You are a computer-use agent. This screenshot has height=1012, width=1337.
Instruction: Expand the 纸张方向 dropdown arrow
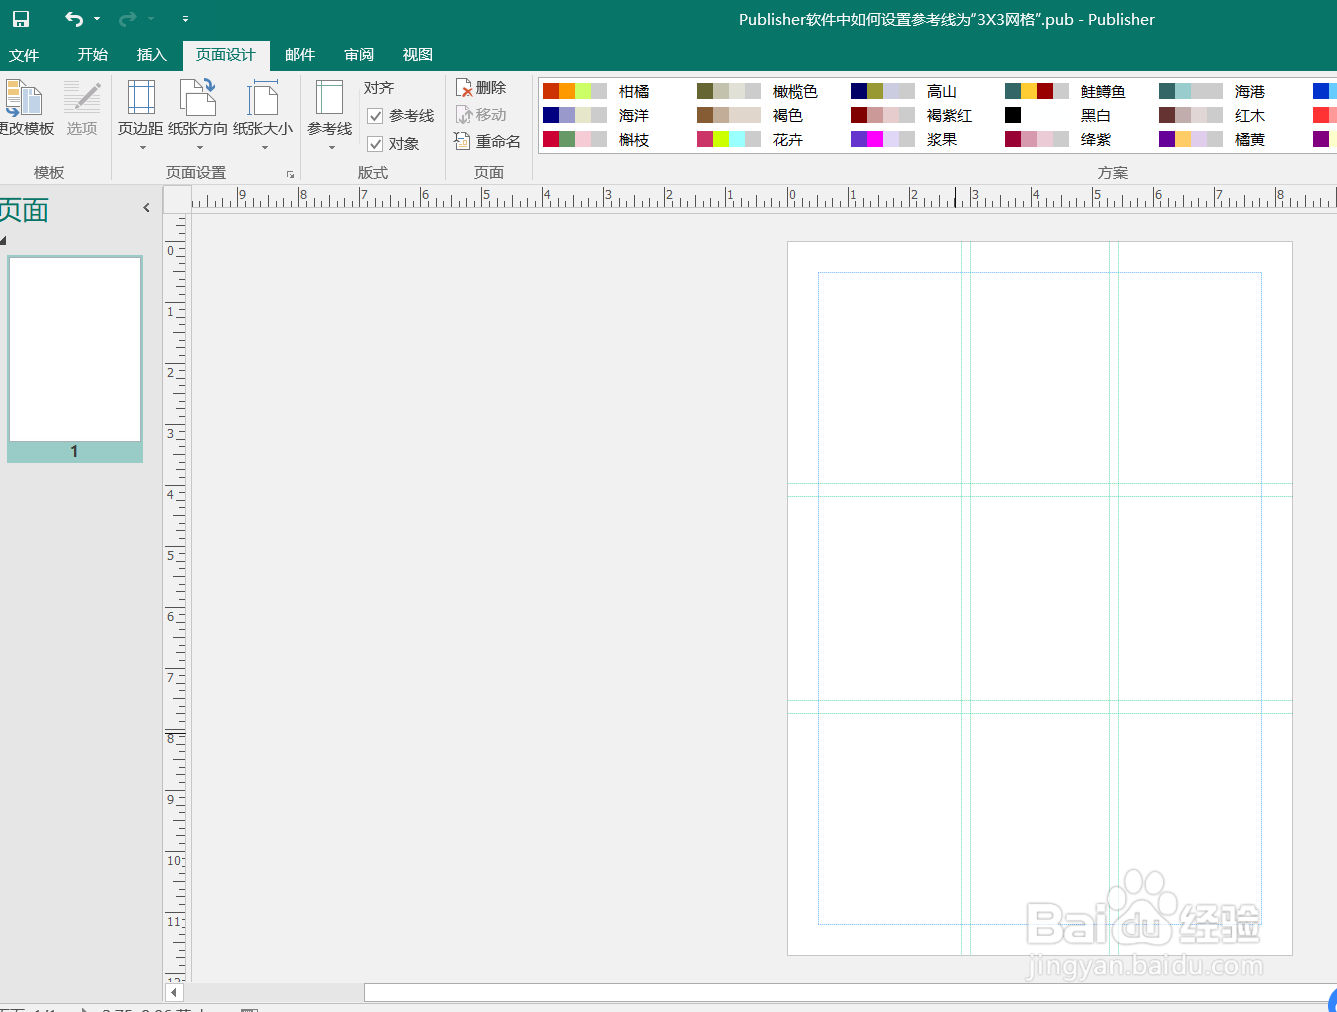click(x=199, y=148)
